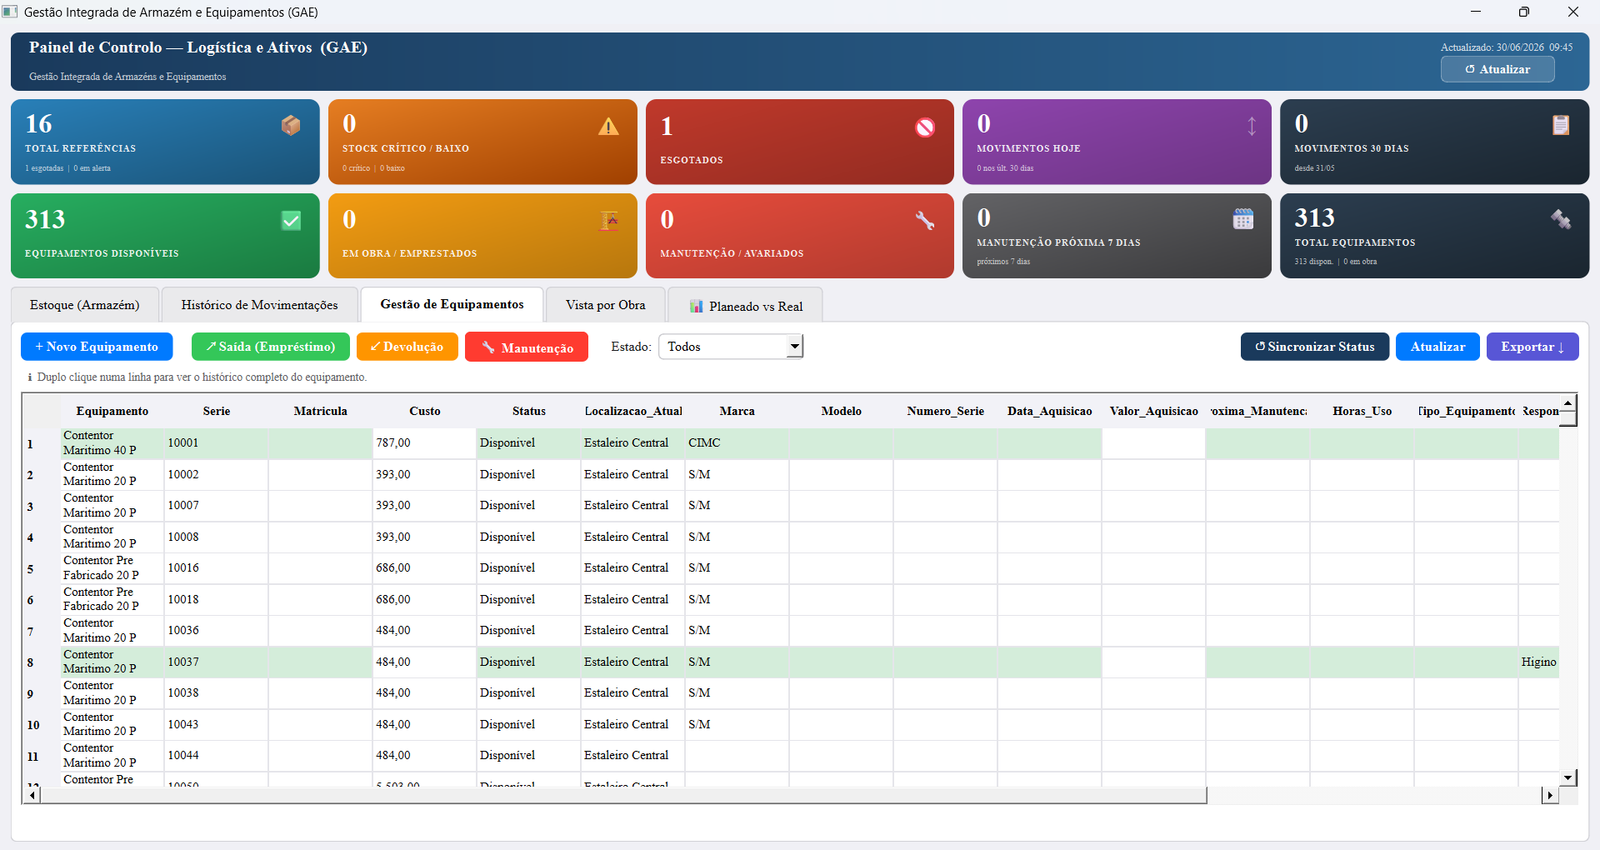This screenshot has height=850, width=1600.
Task: Click the Saída (Empréstimo) button
Action: [270, 347]
